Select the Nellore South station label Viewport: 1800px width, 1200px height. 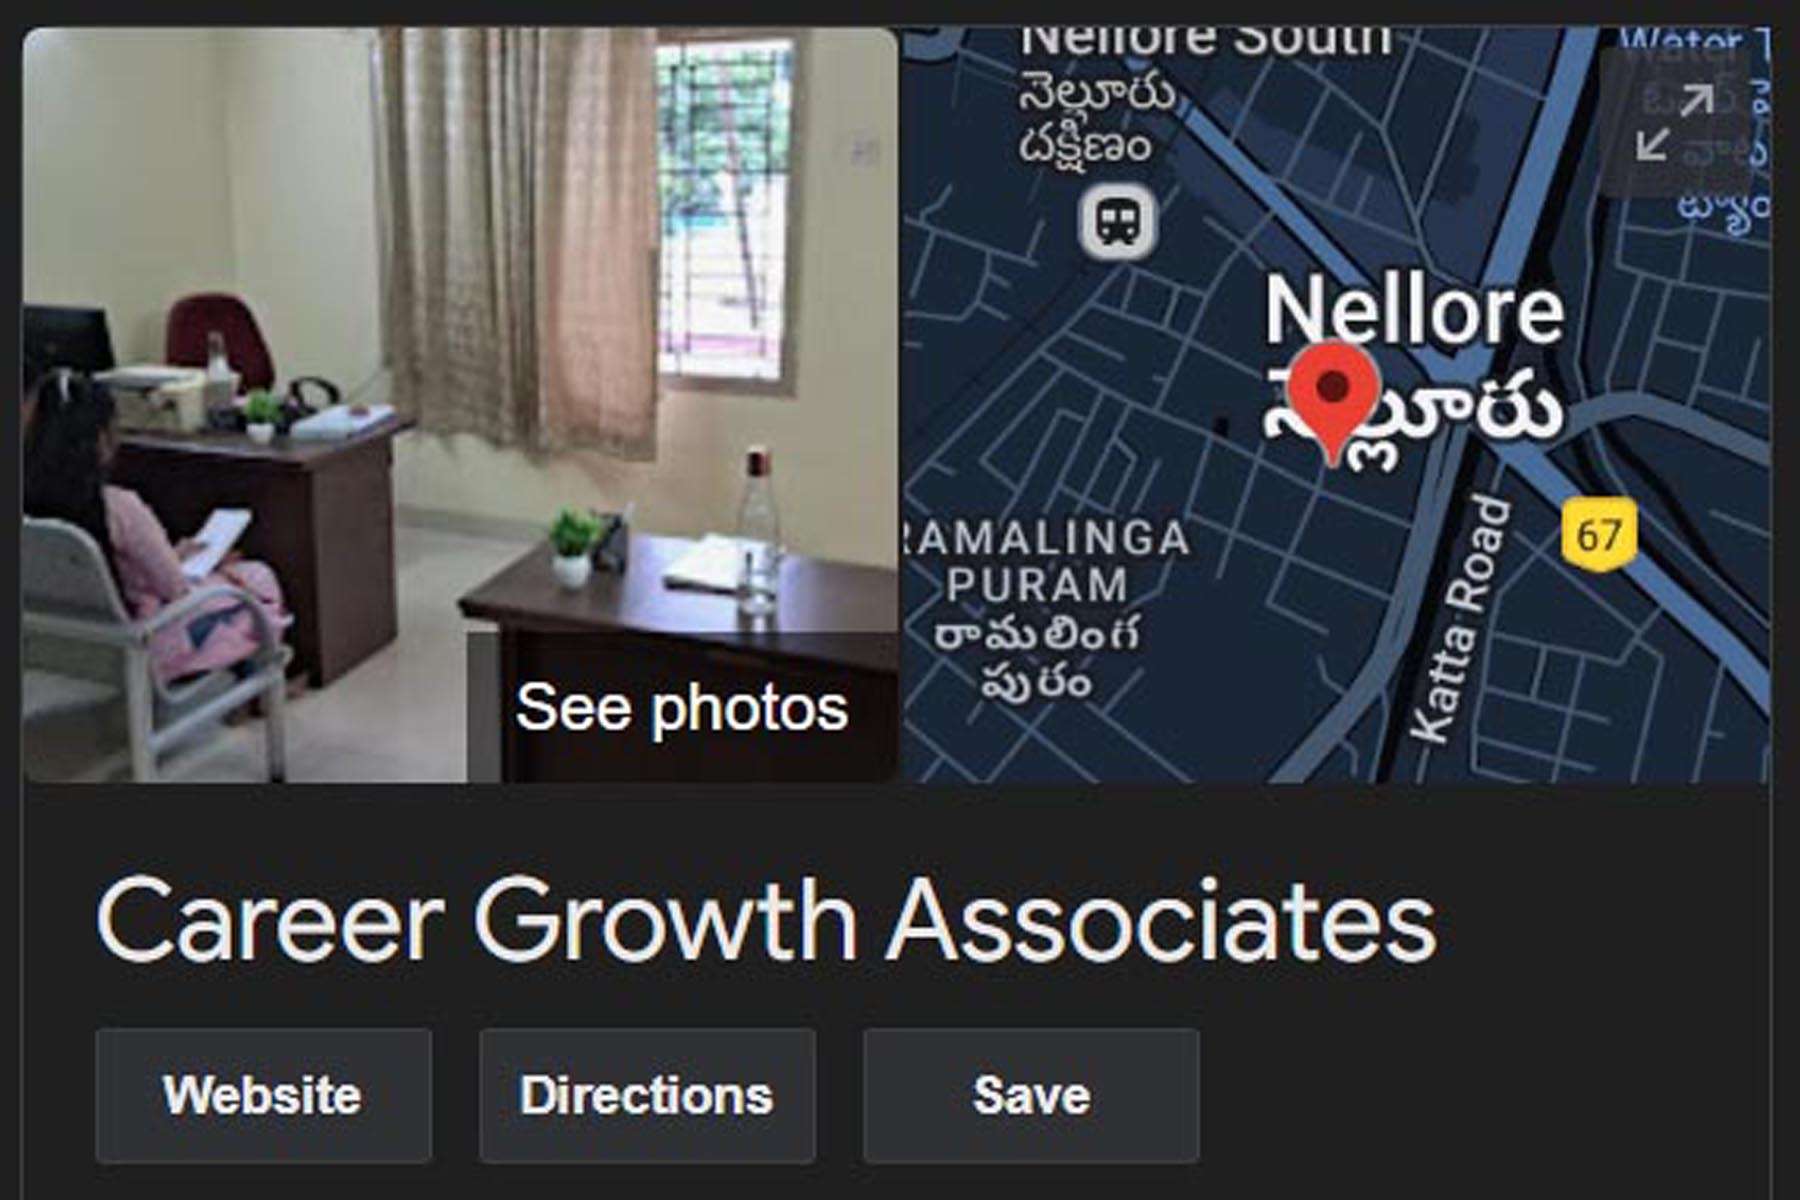[x=1205, y=42]
